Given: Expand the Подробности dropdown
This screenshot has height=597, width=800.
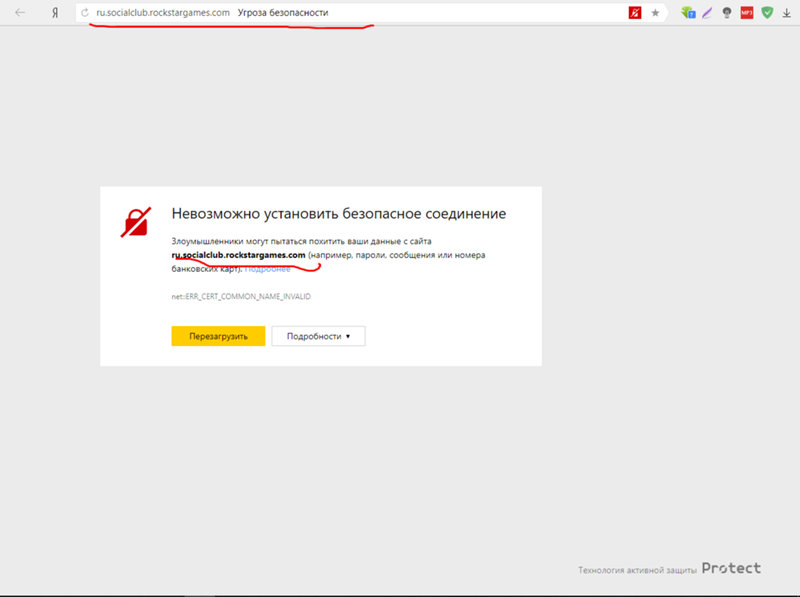Looking at the screenshot, I should 318,336.
